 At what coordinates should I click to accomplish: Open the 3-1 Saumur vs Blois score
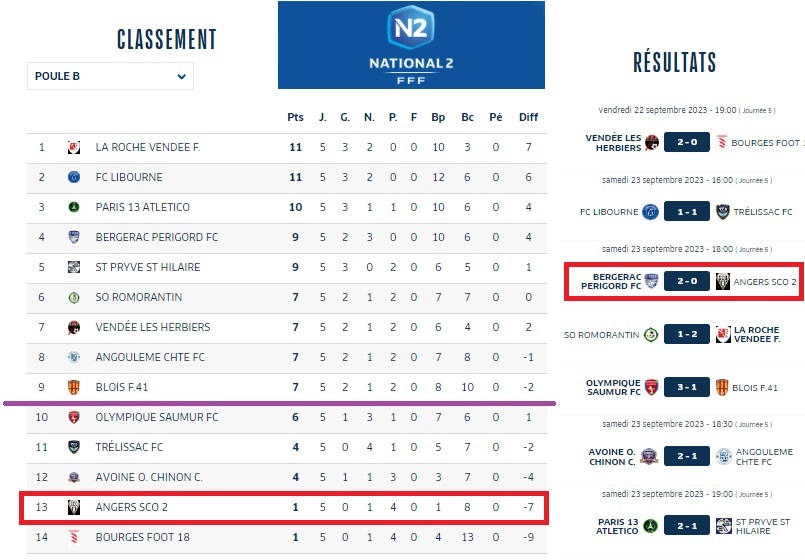(x=687, y=387)
